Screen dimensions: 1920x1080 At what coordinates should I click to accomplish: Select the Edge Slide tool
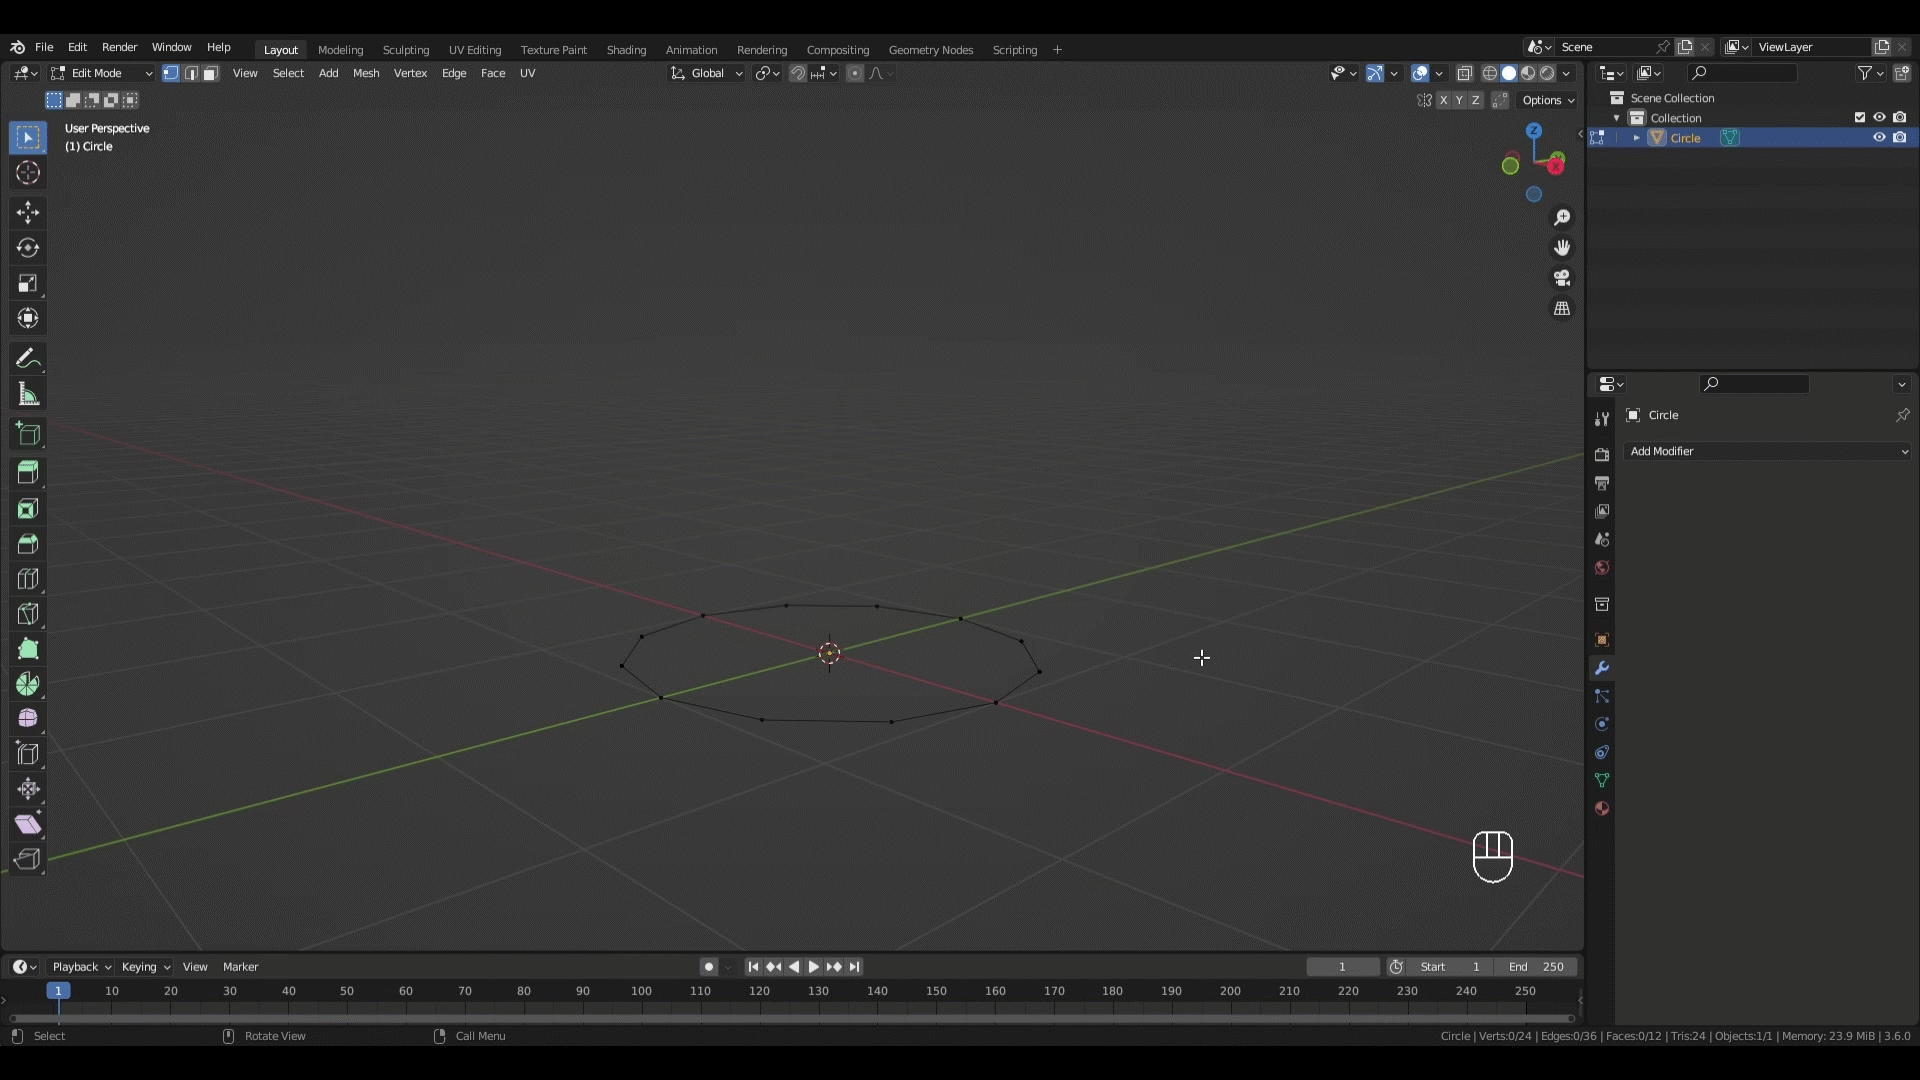pos(28,754)
